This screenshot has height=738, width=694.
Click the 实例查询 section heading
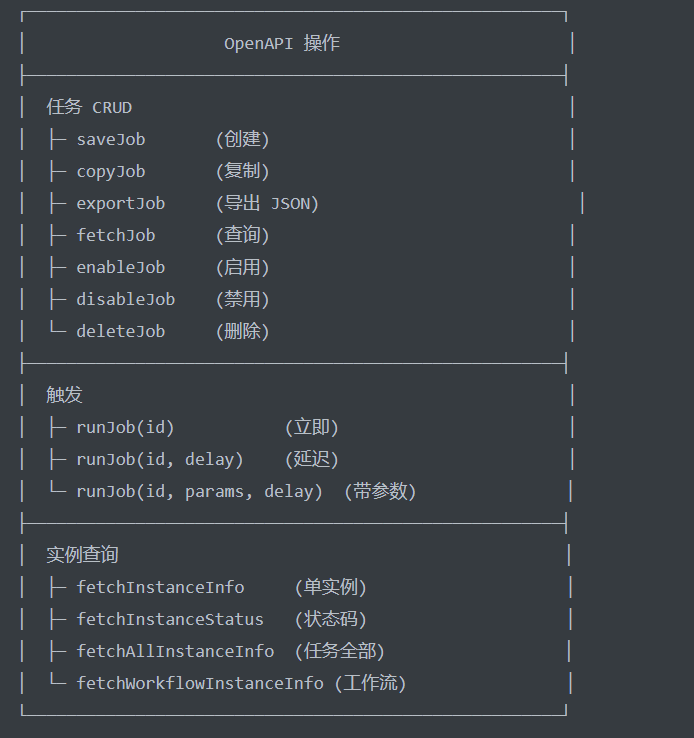(82, 555)
